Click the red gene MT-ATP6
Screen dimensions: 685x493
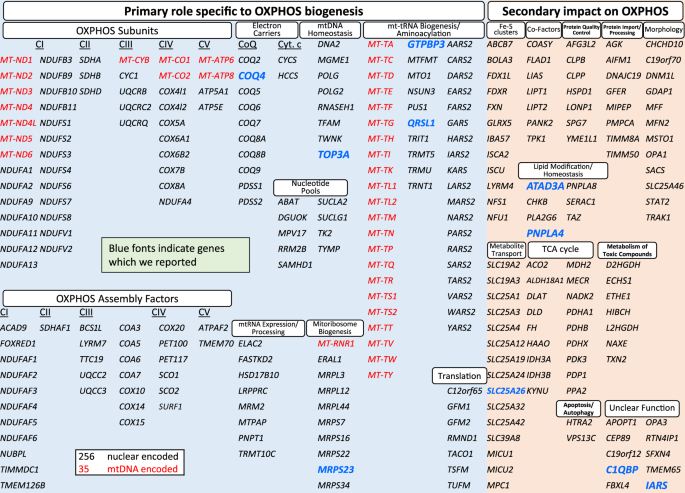click(216, 60)
